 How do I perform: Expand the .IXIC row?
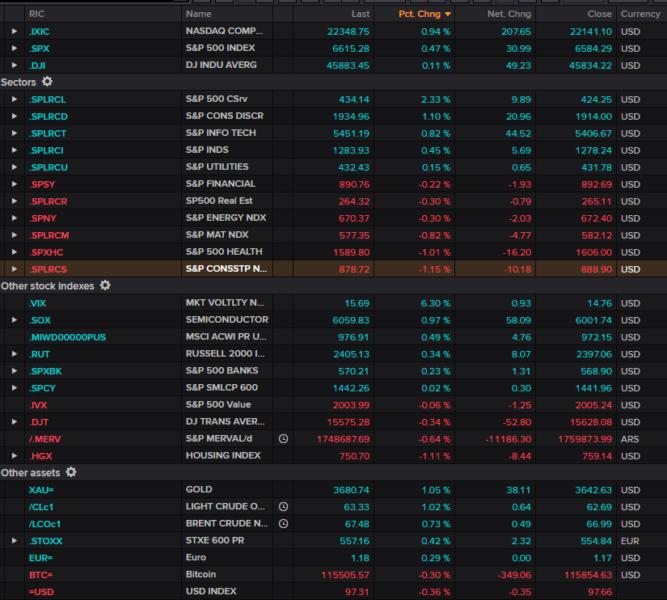coord(14,31)
